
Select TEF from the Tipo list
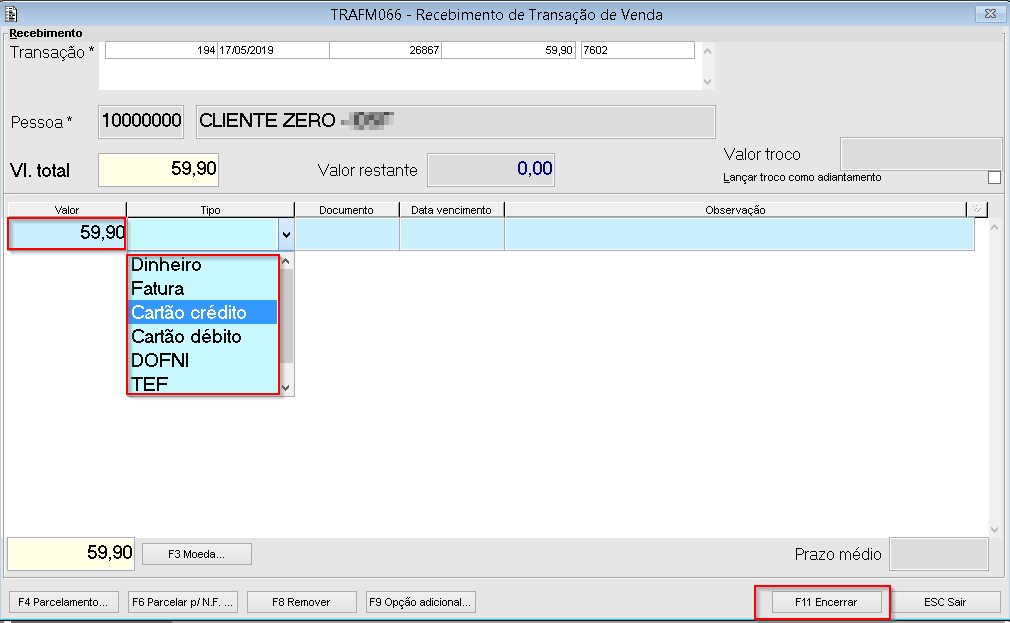coord(203,384)
